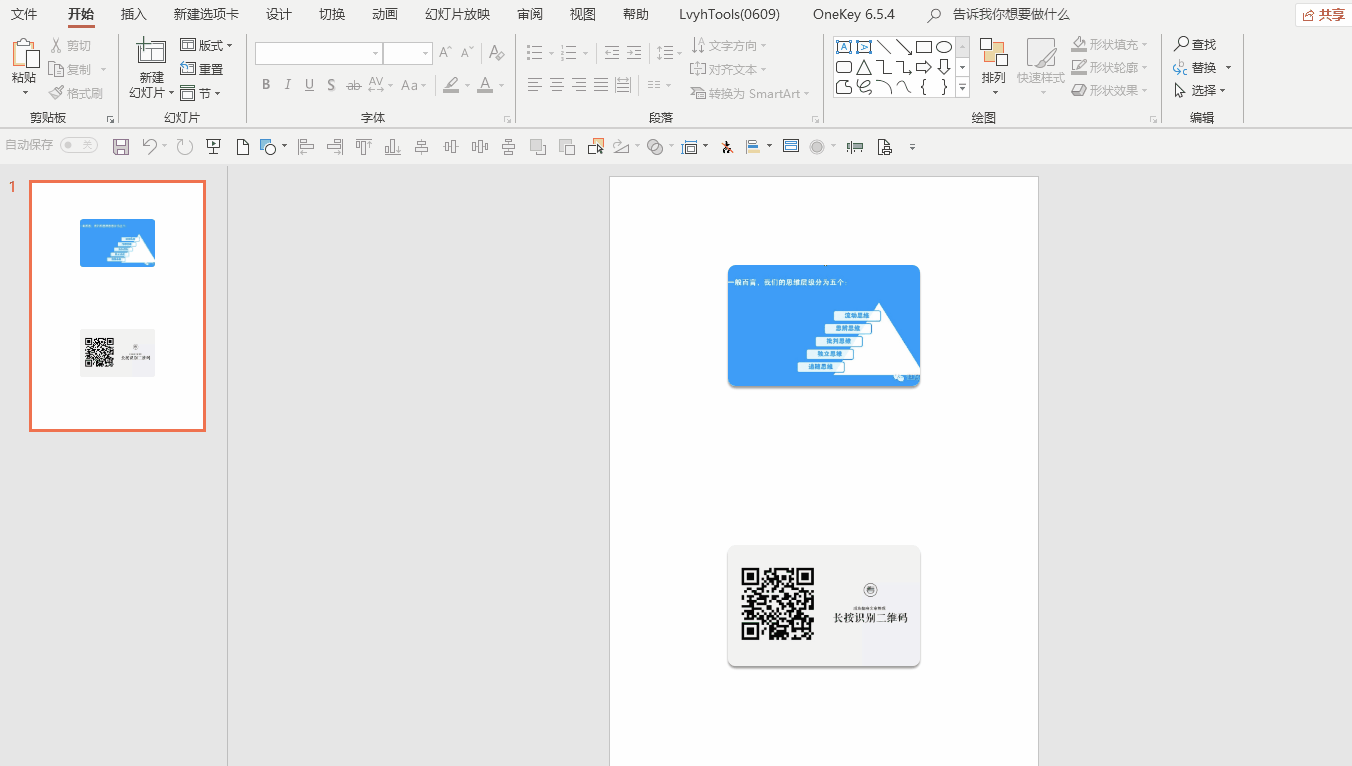Select the blue pyramid image on slide
The width and height of the screenshot is (1352, 766).
click(x=824, y=325)
